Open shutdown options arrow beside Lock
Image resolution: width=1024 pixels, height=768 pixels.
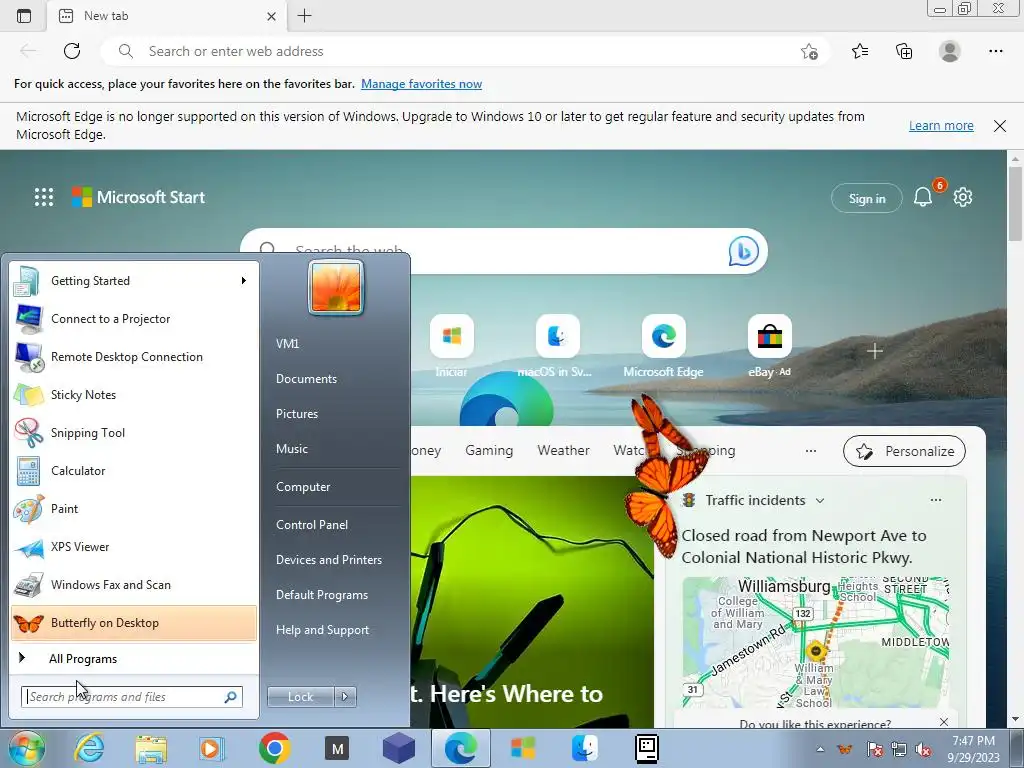pyautogui.click(x=345, y=697)
